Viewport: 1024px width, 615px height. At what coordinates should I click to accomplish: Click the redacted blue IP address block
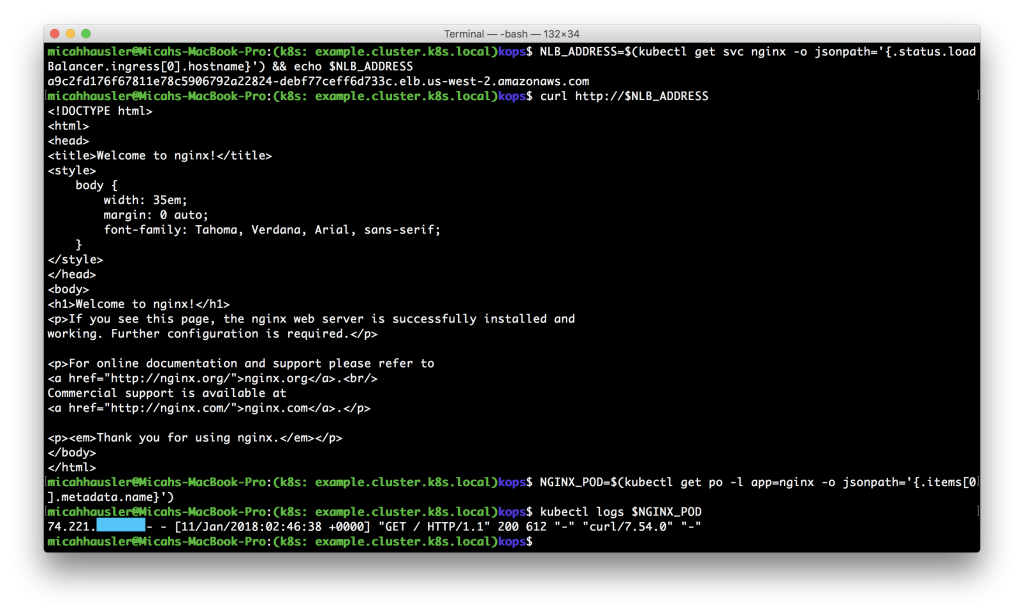coord(121,526)
